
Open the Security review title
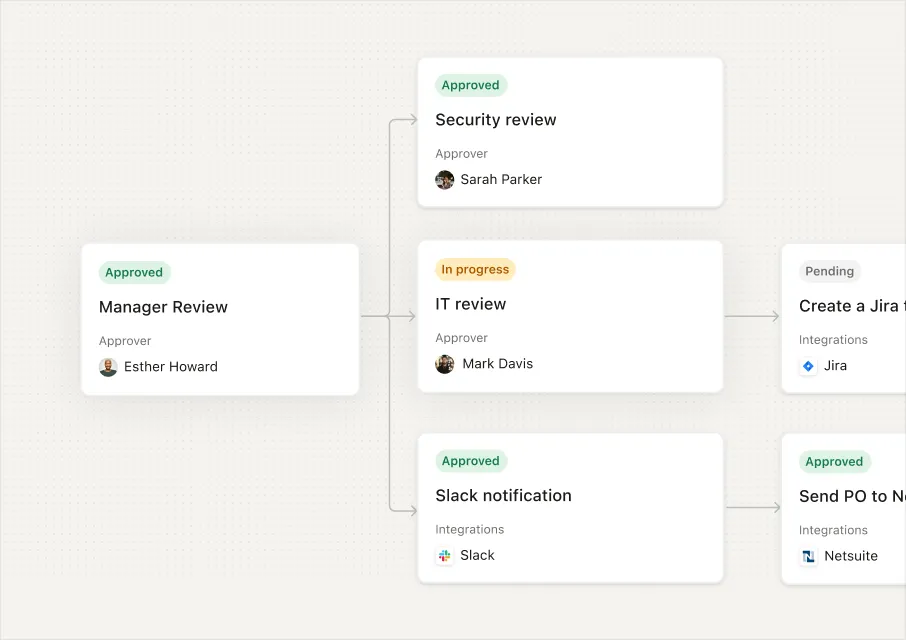[x=496, y=120]
